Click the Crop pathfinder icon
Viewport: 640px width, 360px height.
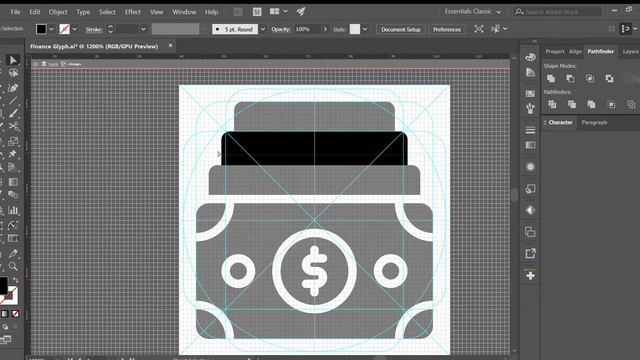(611, 104)
